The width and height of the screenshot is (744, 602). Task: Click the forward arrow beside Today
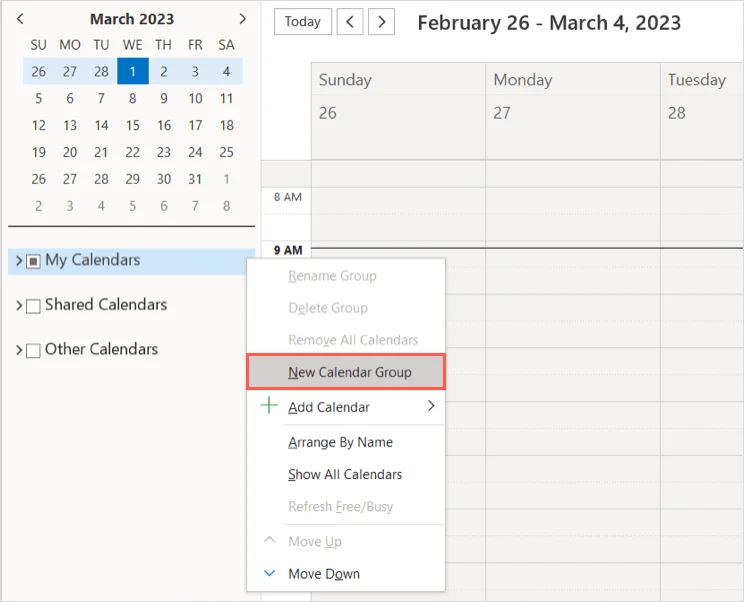click(x=381, y=21)
